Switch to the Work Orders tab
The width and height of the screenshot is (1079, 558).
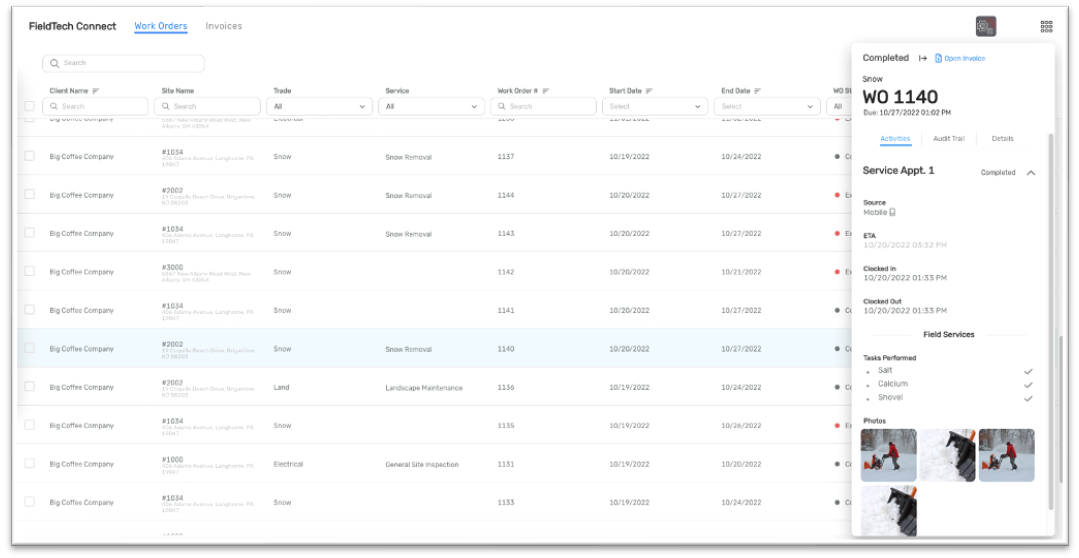160,26
